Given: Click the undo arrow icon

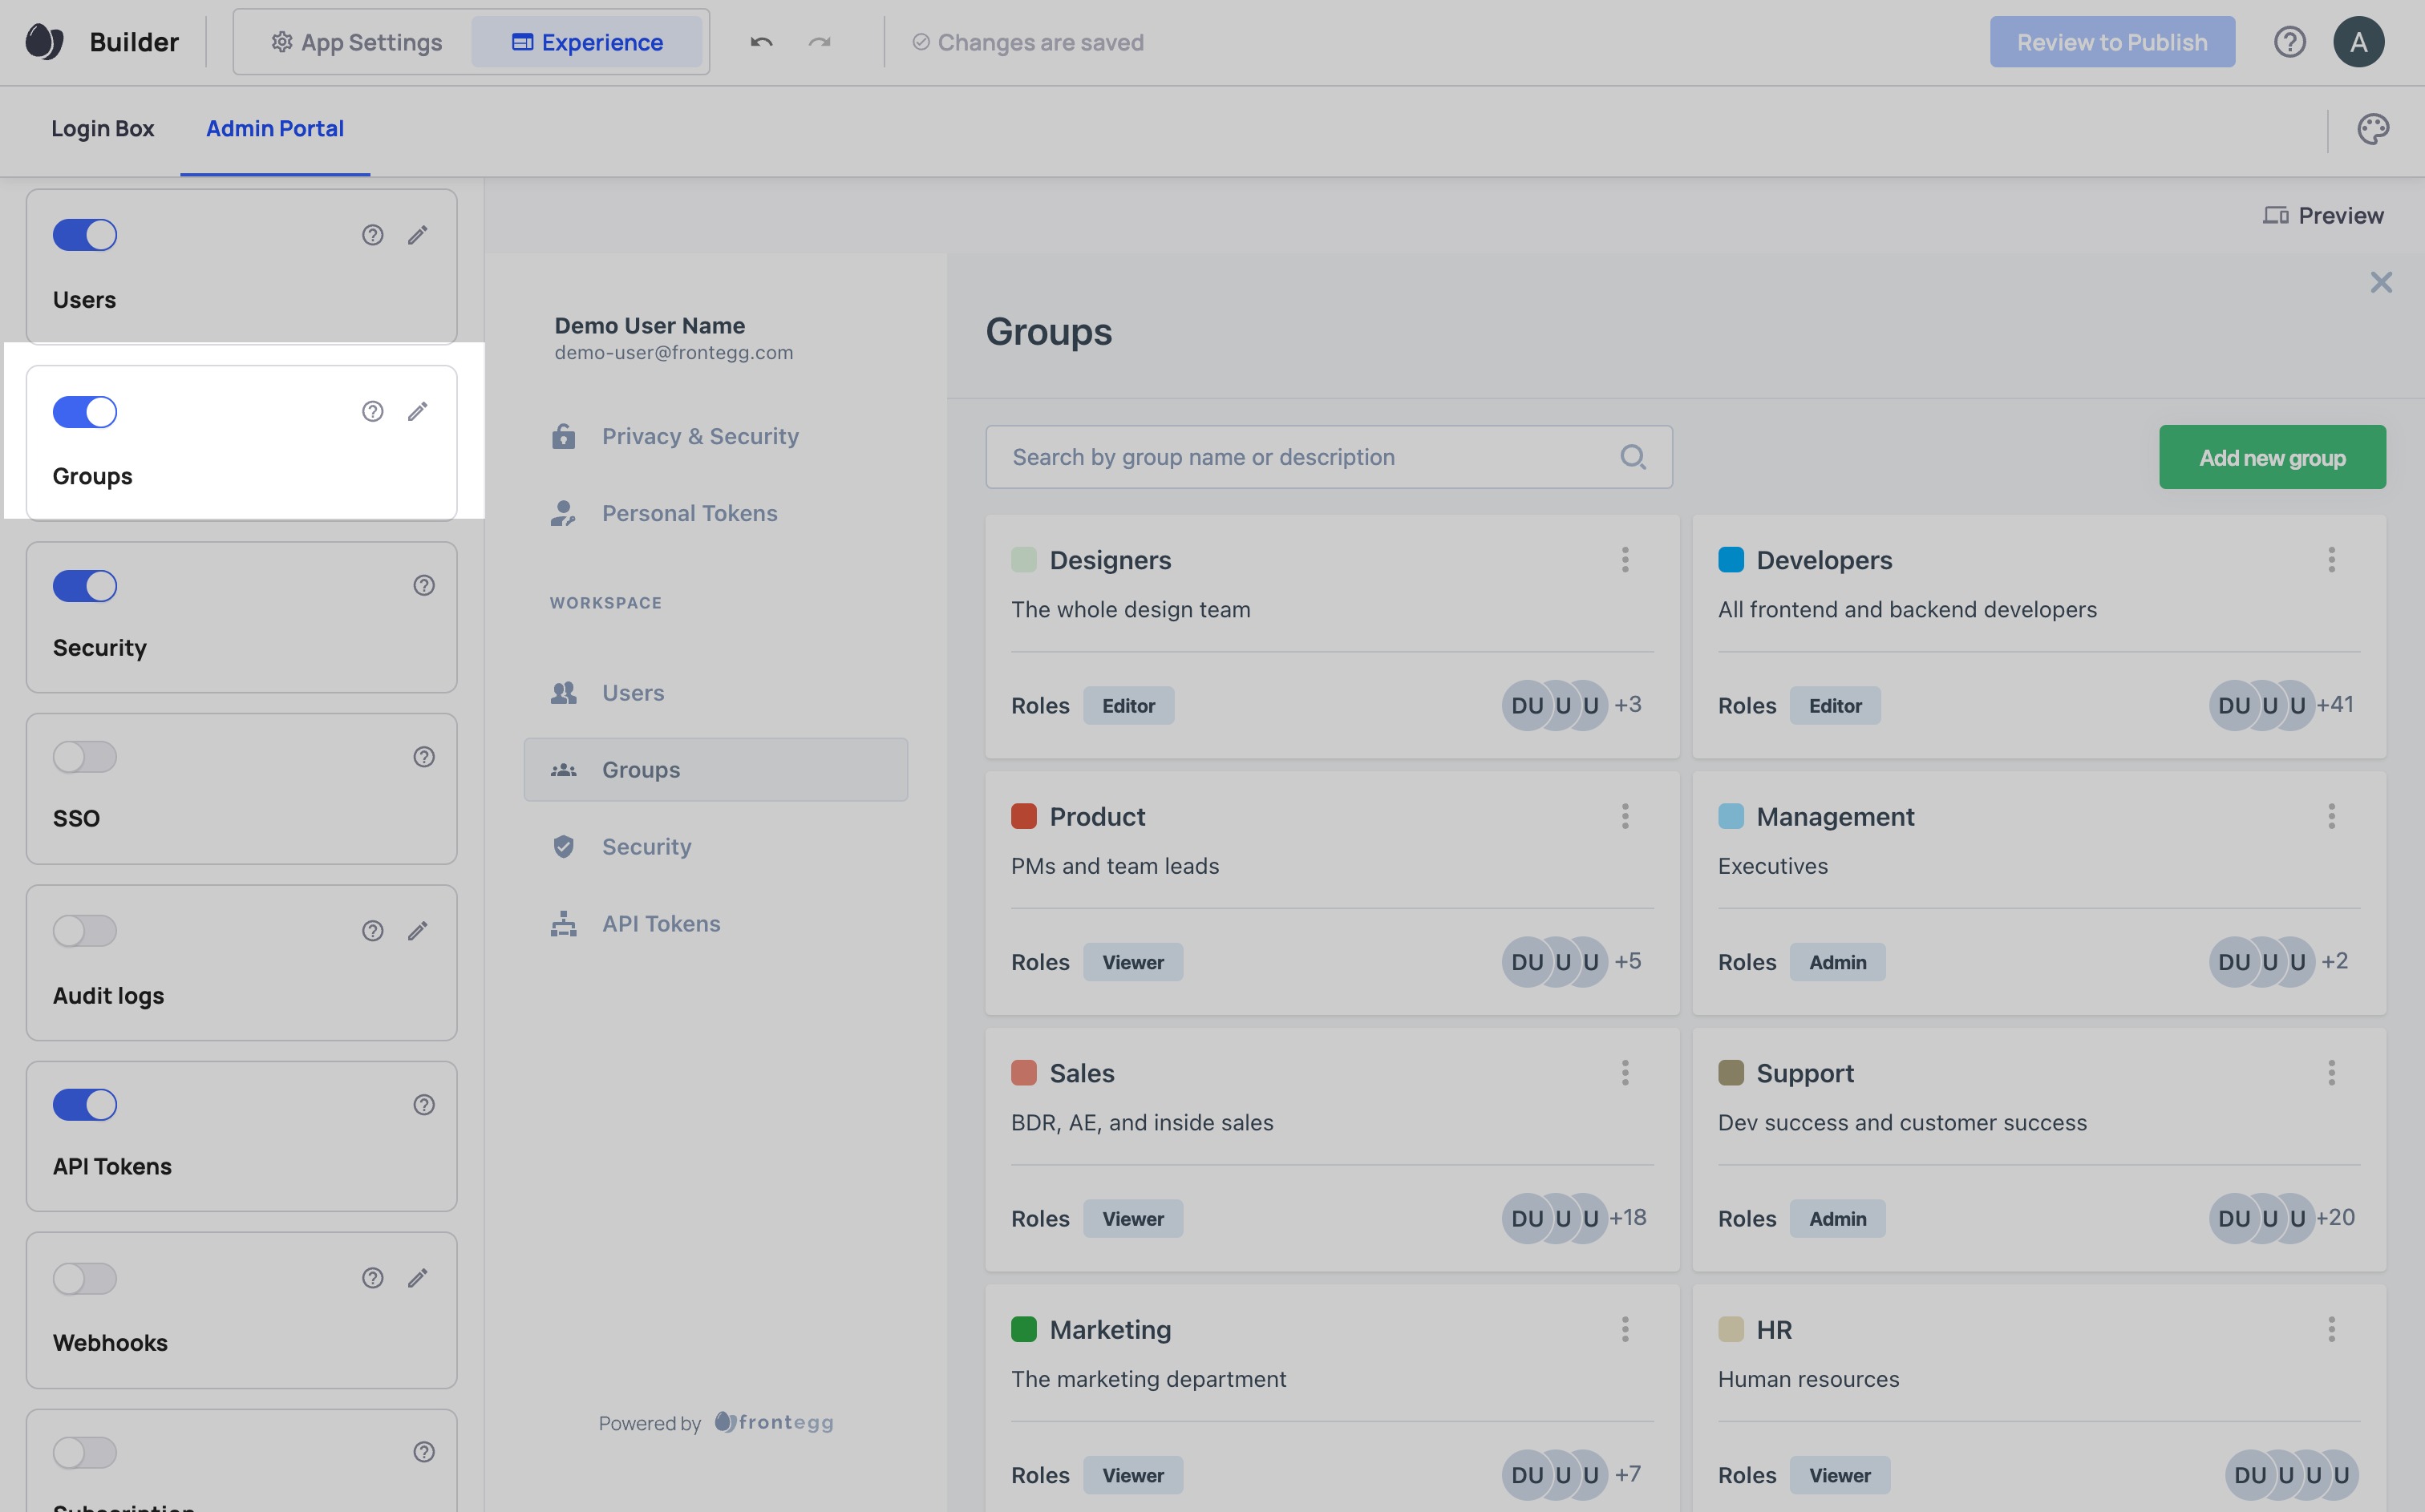Looking at the screenshot, I should click(761, 42).
